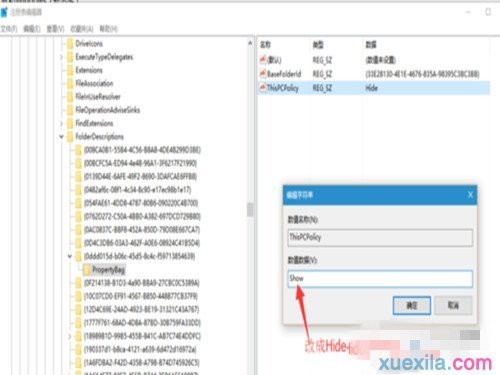Click the ThisPCPolicy string value icon
Screen dimensions: 500x375
tap(263, 88)
